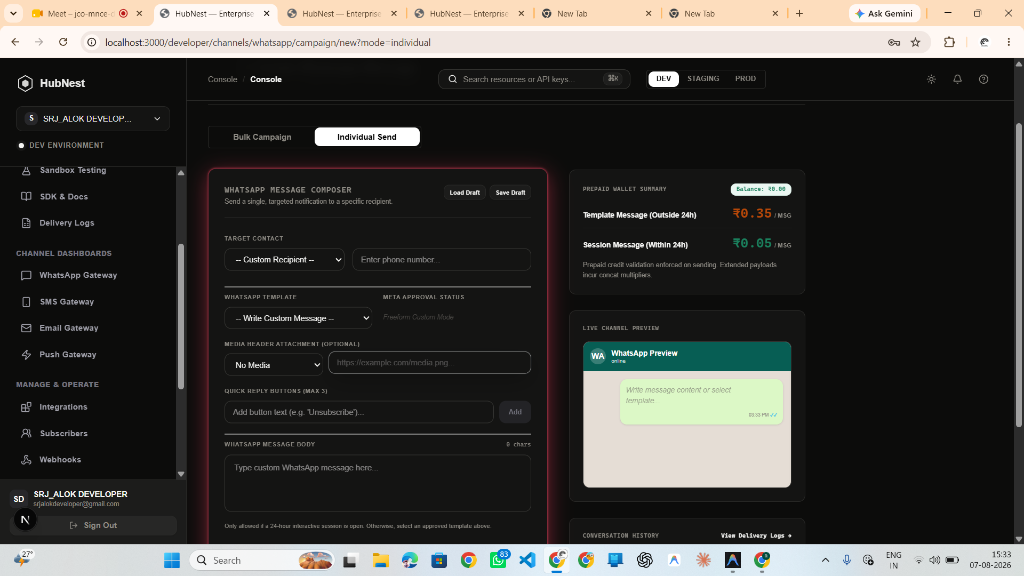Click main page scrollbar thumb
The image size is (1024, 576).
[x=1019, y=274]
